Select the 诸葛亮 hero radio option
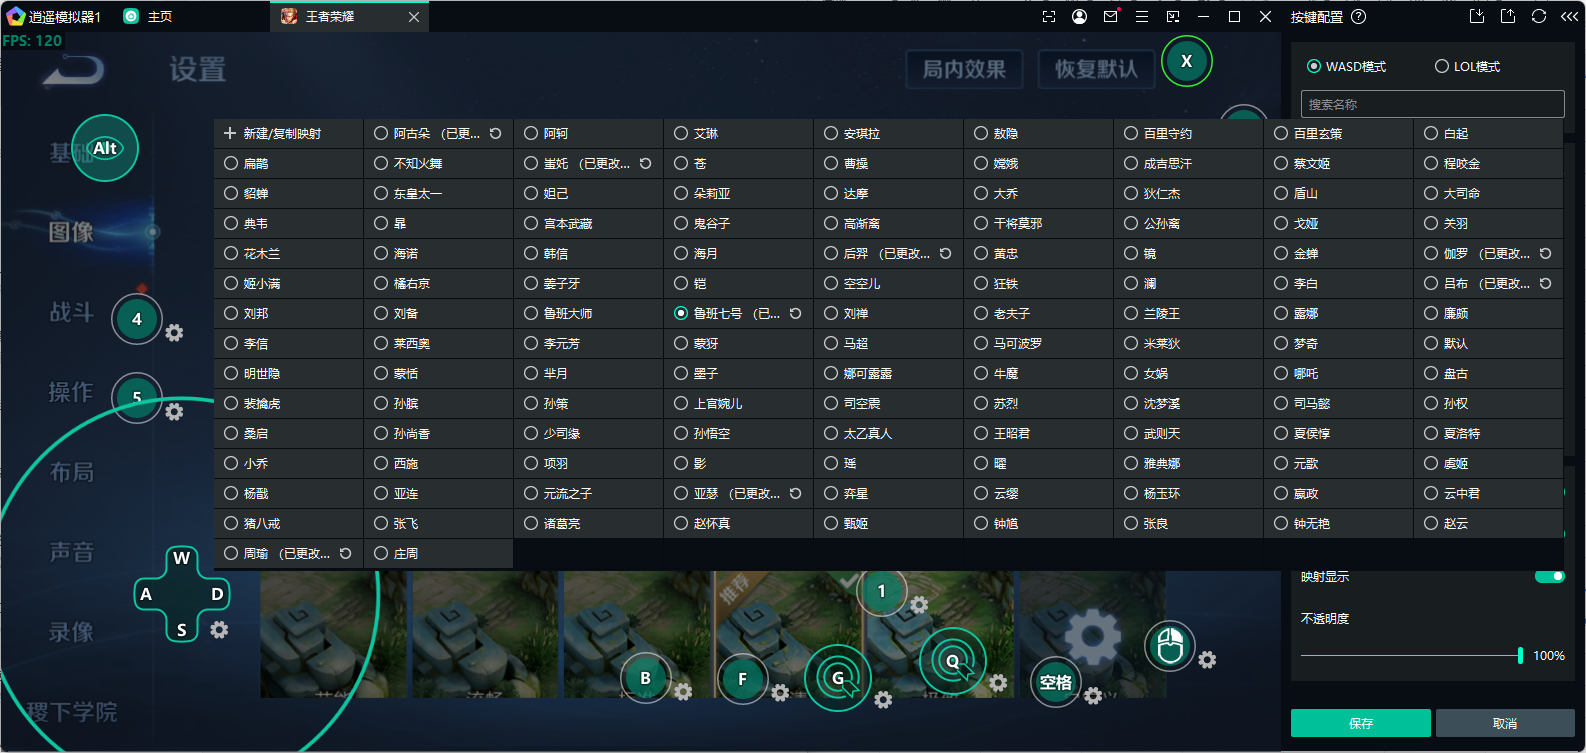 (x=531, y=523)
